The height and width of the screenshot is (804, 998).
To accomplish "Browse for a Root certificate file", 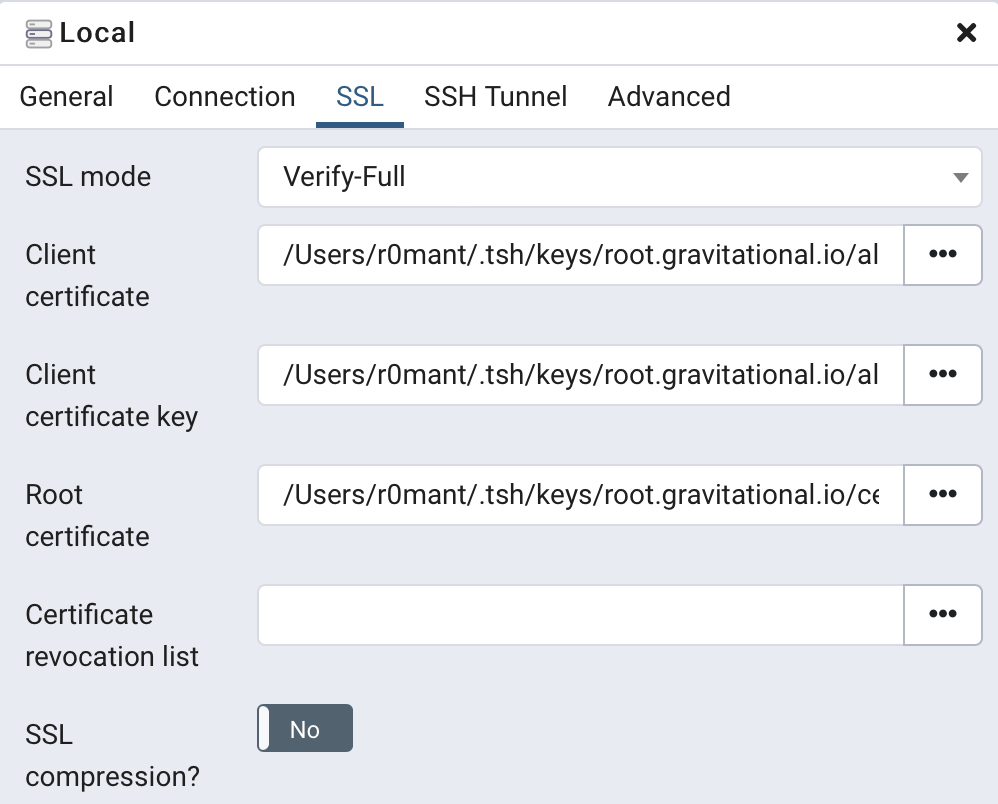I will pos(942,495).
